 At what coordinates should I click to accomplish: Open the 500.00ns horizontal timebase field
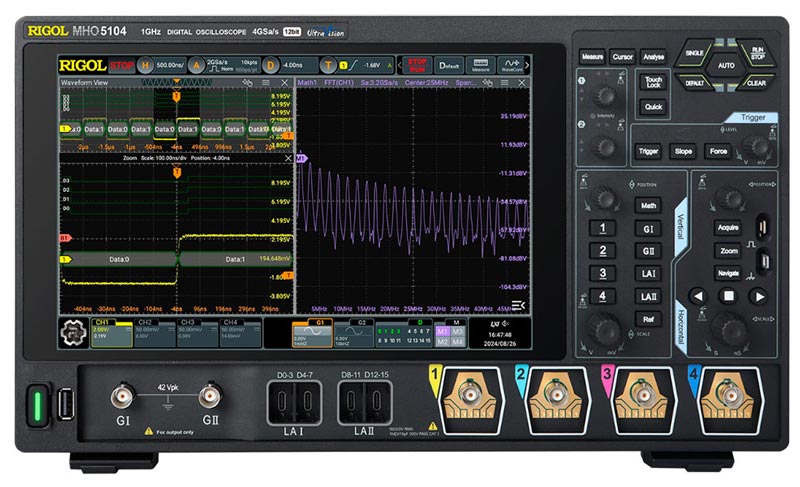[170, 65]
